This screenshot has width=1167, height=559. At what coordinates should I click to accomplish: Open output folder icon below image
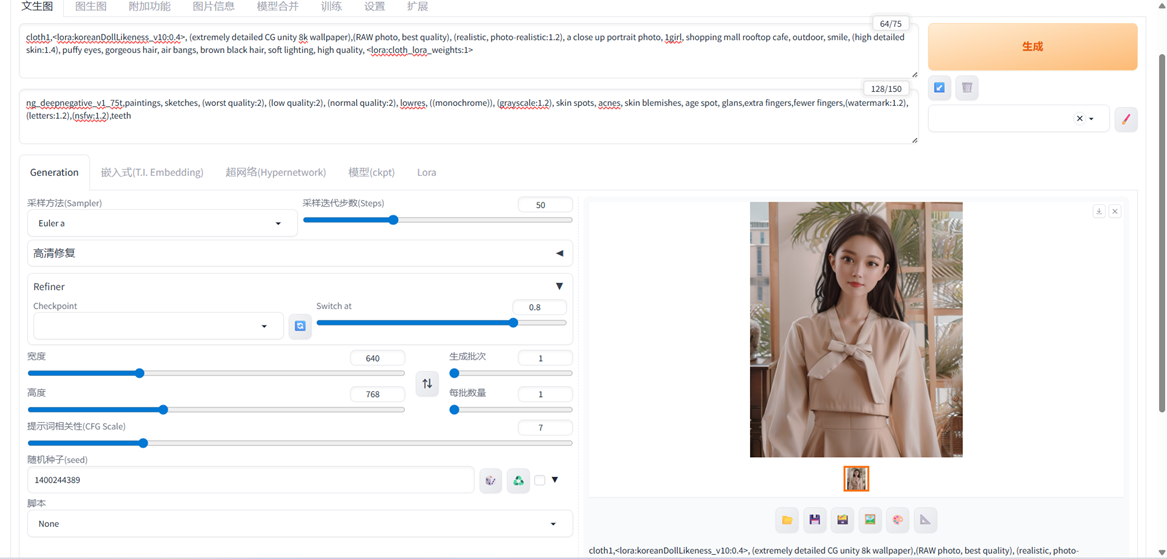click(787, 520)
